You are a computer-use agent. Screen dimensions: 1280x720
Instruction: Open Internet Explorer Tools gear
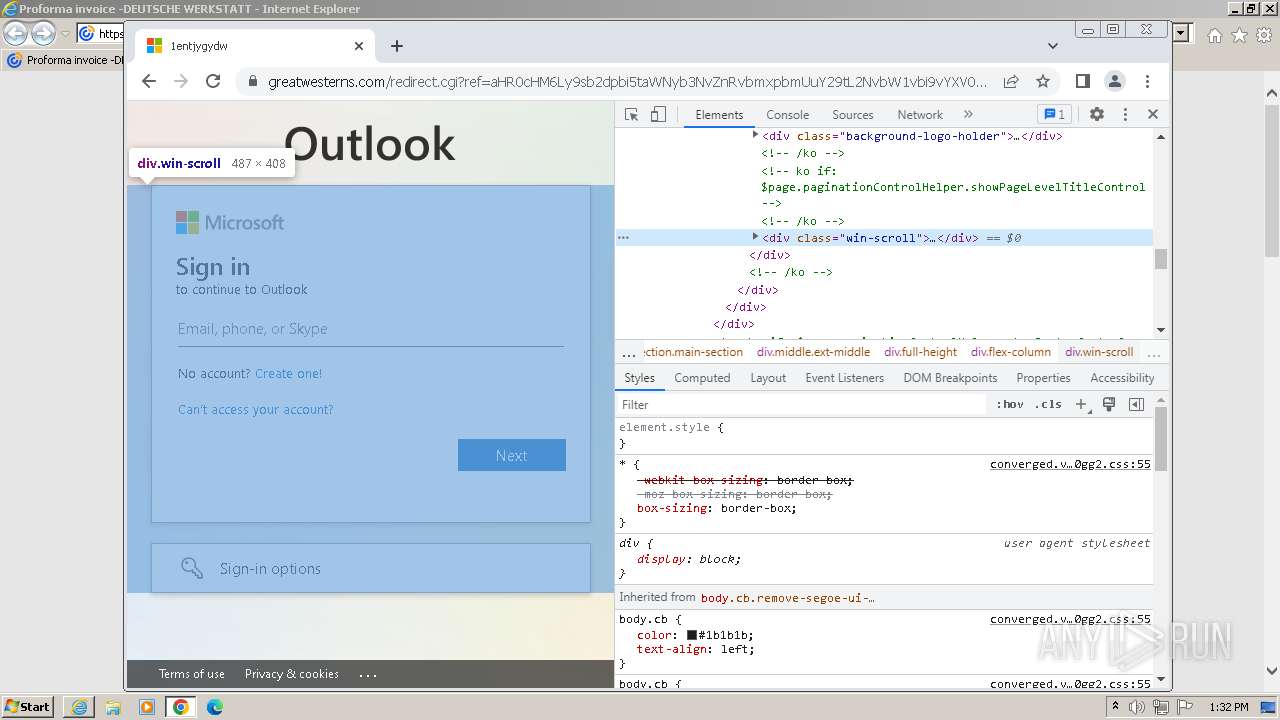pyautogui.click(x=1263, y=35)
